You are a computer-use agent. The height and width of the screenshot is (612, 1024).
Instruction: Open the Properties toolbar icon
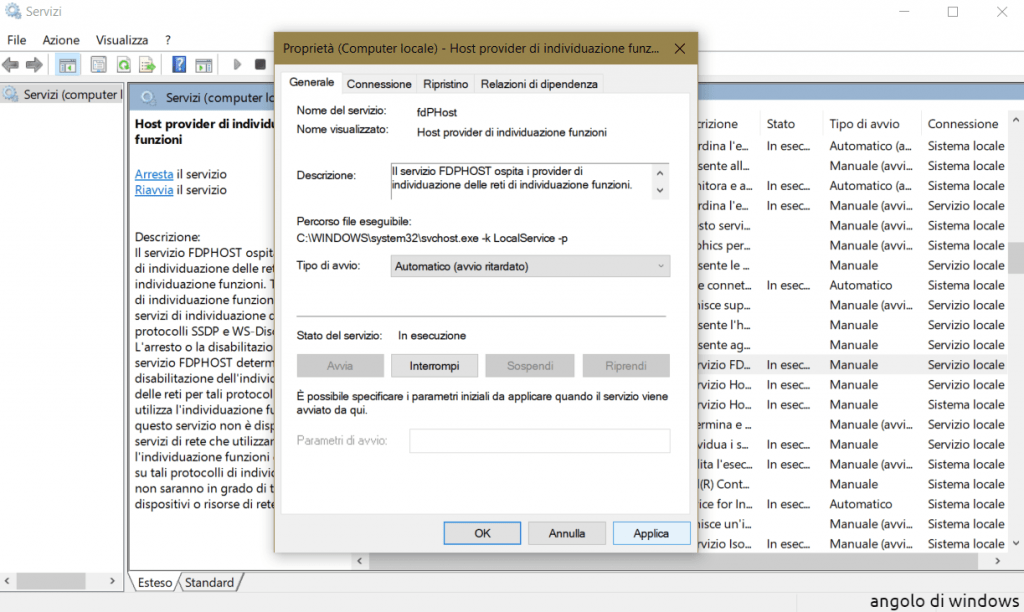pyautogui.click(x=98, y=65)
